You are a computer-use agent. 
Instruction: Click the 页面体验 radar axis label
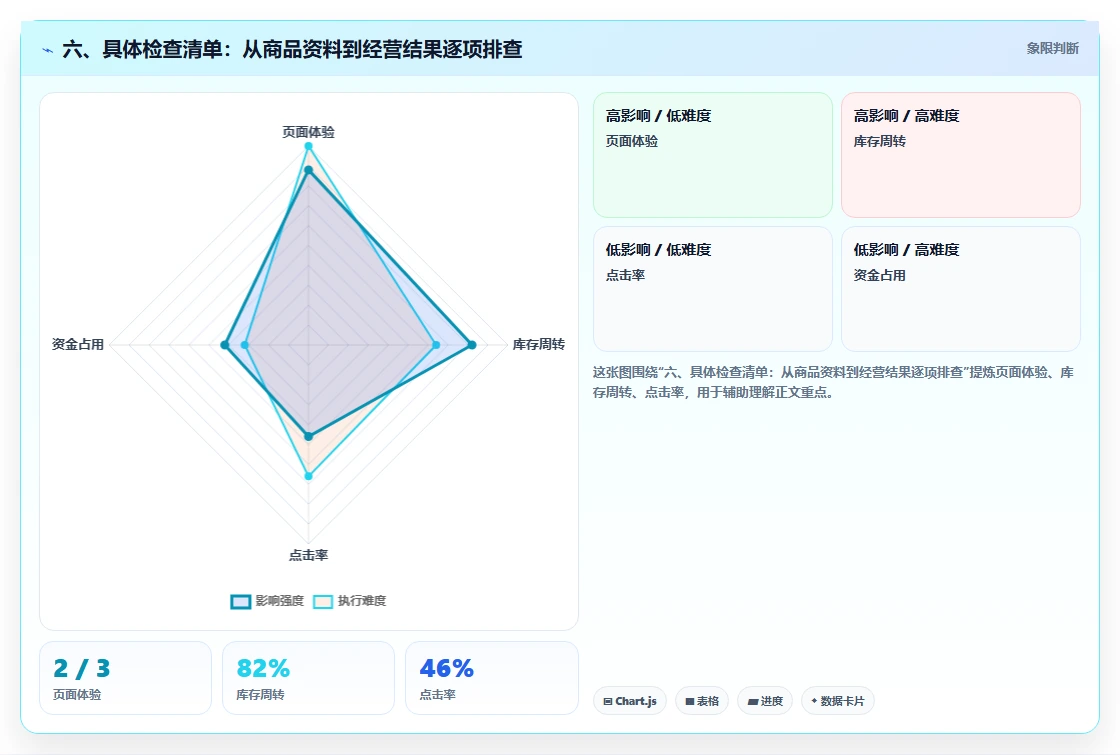click(x=309, y=132)
